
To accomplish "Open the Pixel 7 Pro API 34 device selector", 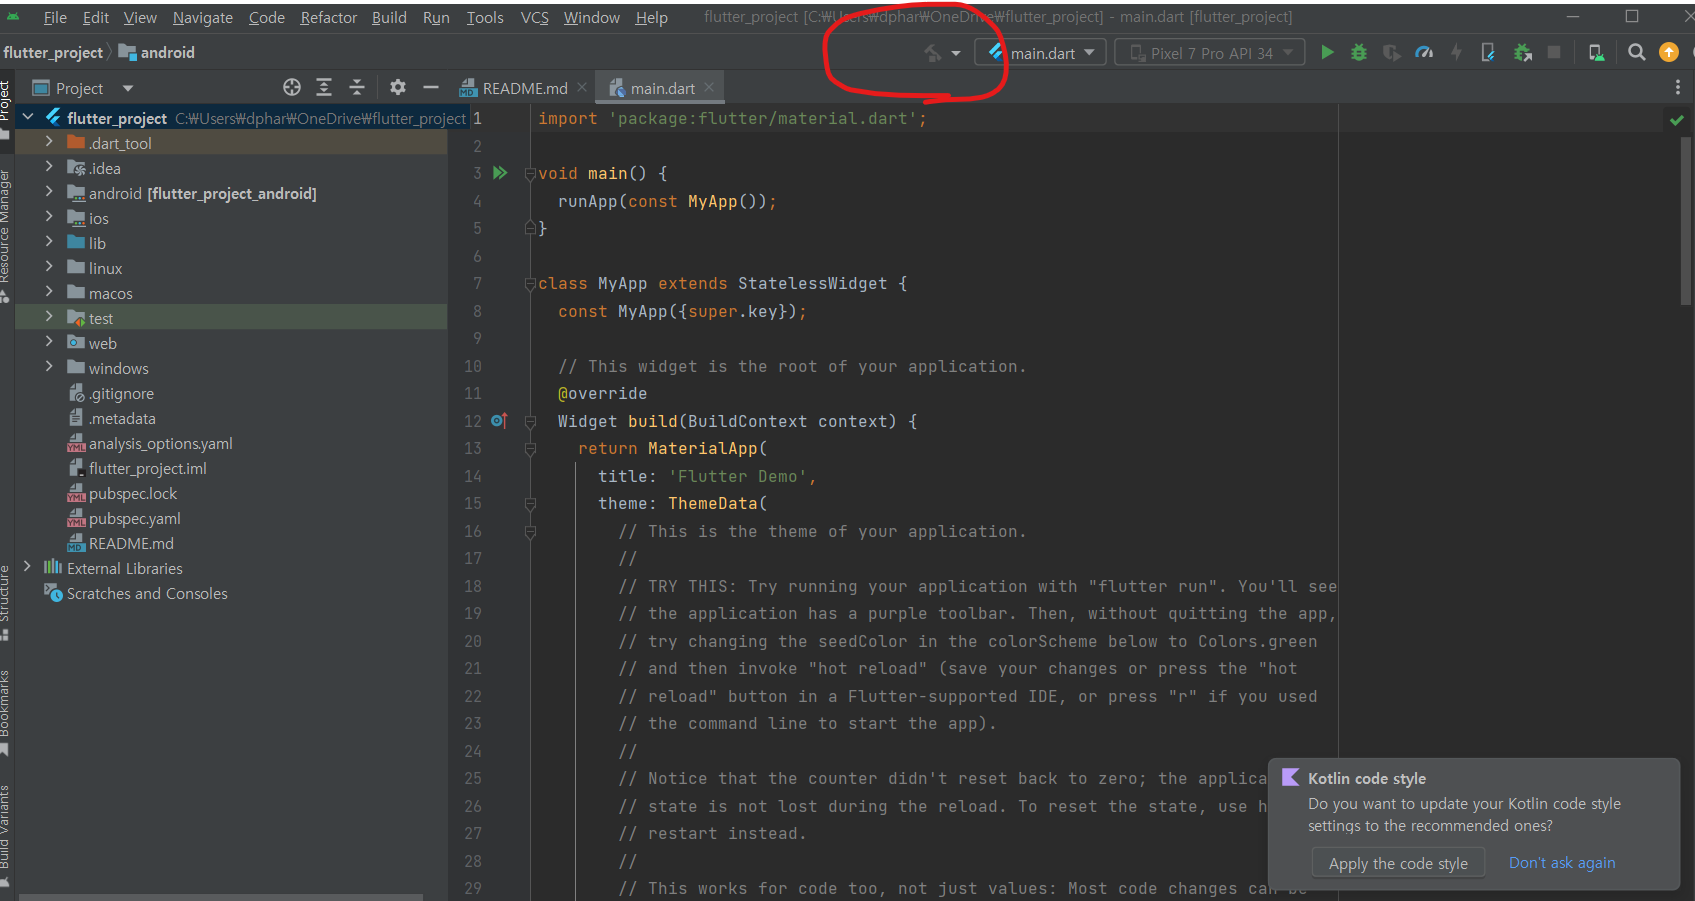I will coord(1210,53).
